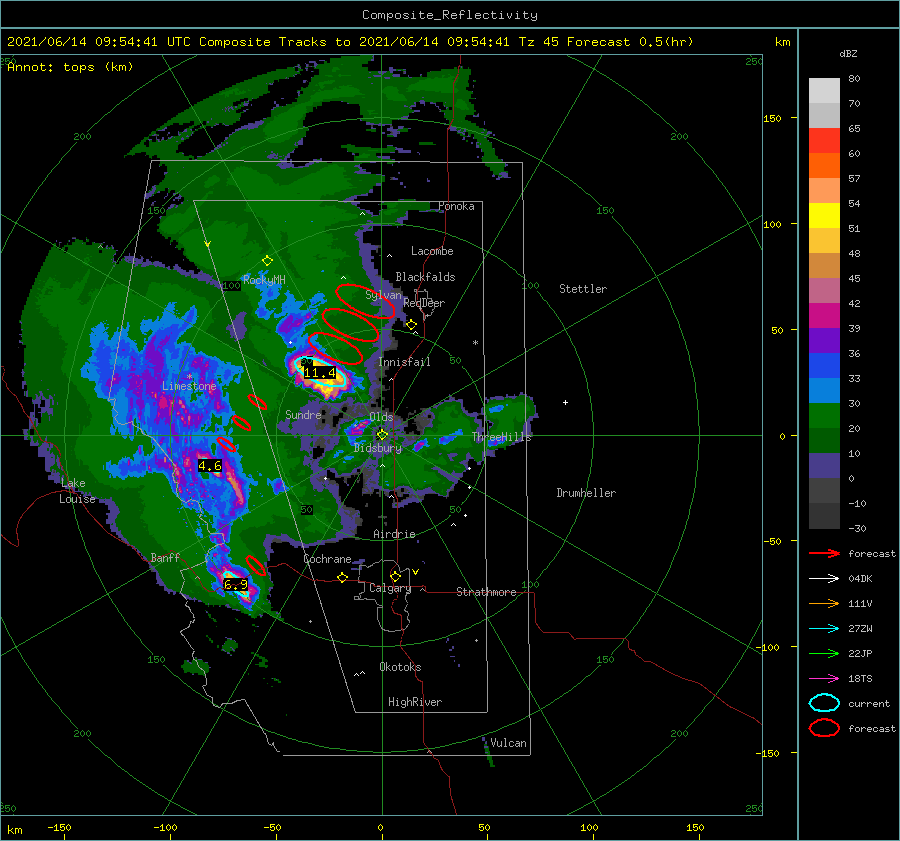
Task: Pick the bright yellow dBZ swatch above 51
Action: point(824,215)
